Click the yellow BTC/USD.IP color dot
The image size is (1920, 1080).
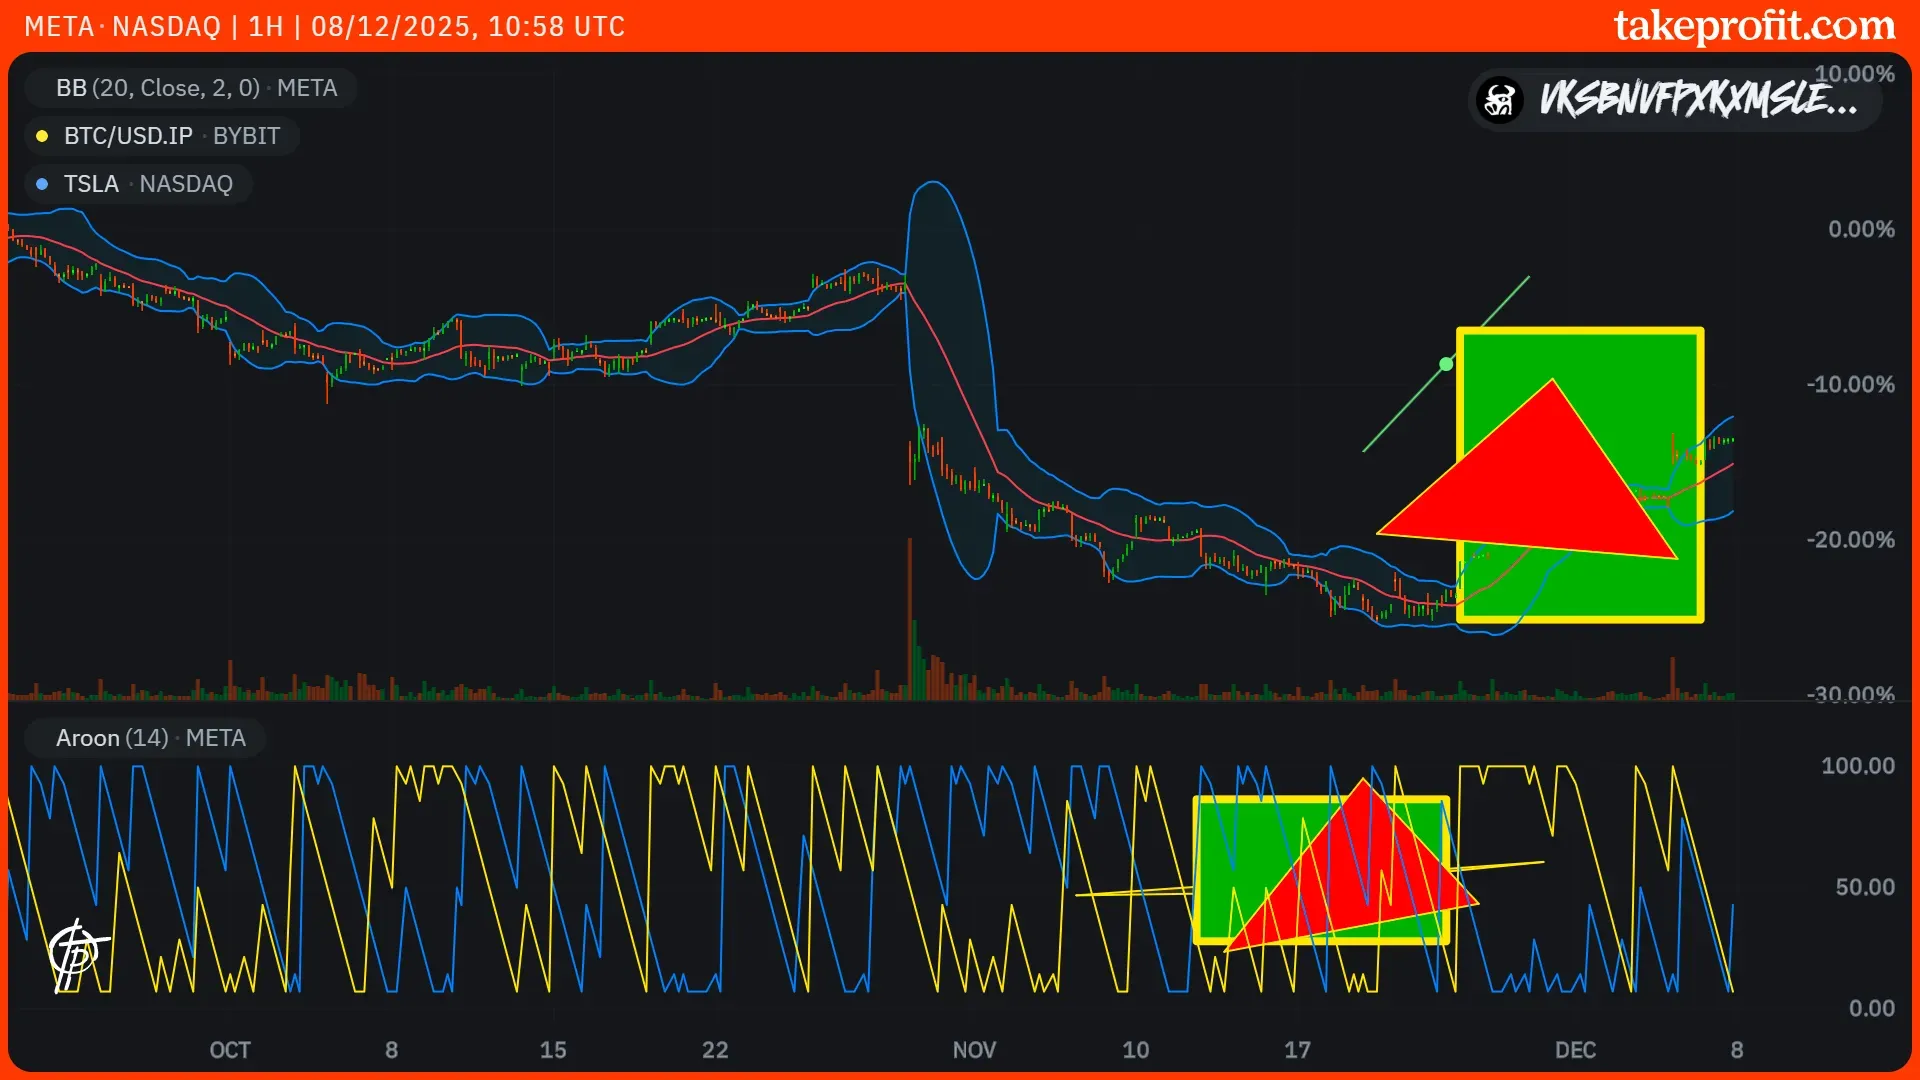coord(42,136)
